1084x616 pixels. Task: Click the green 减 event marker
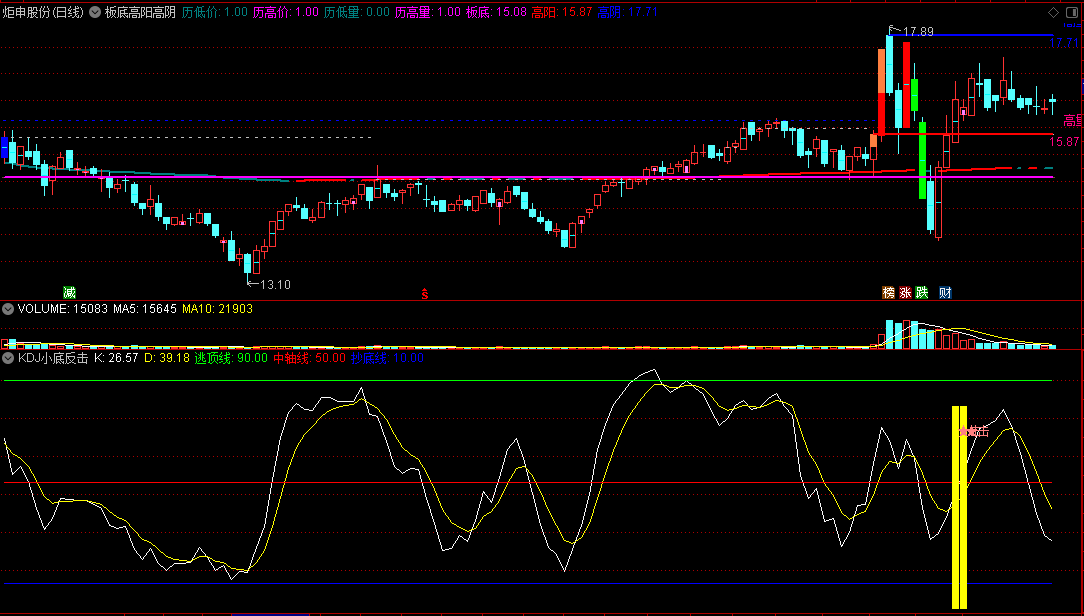(69, 292)
